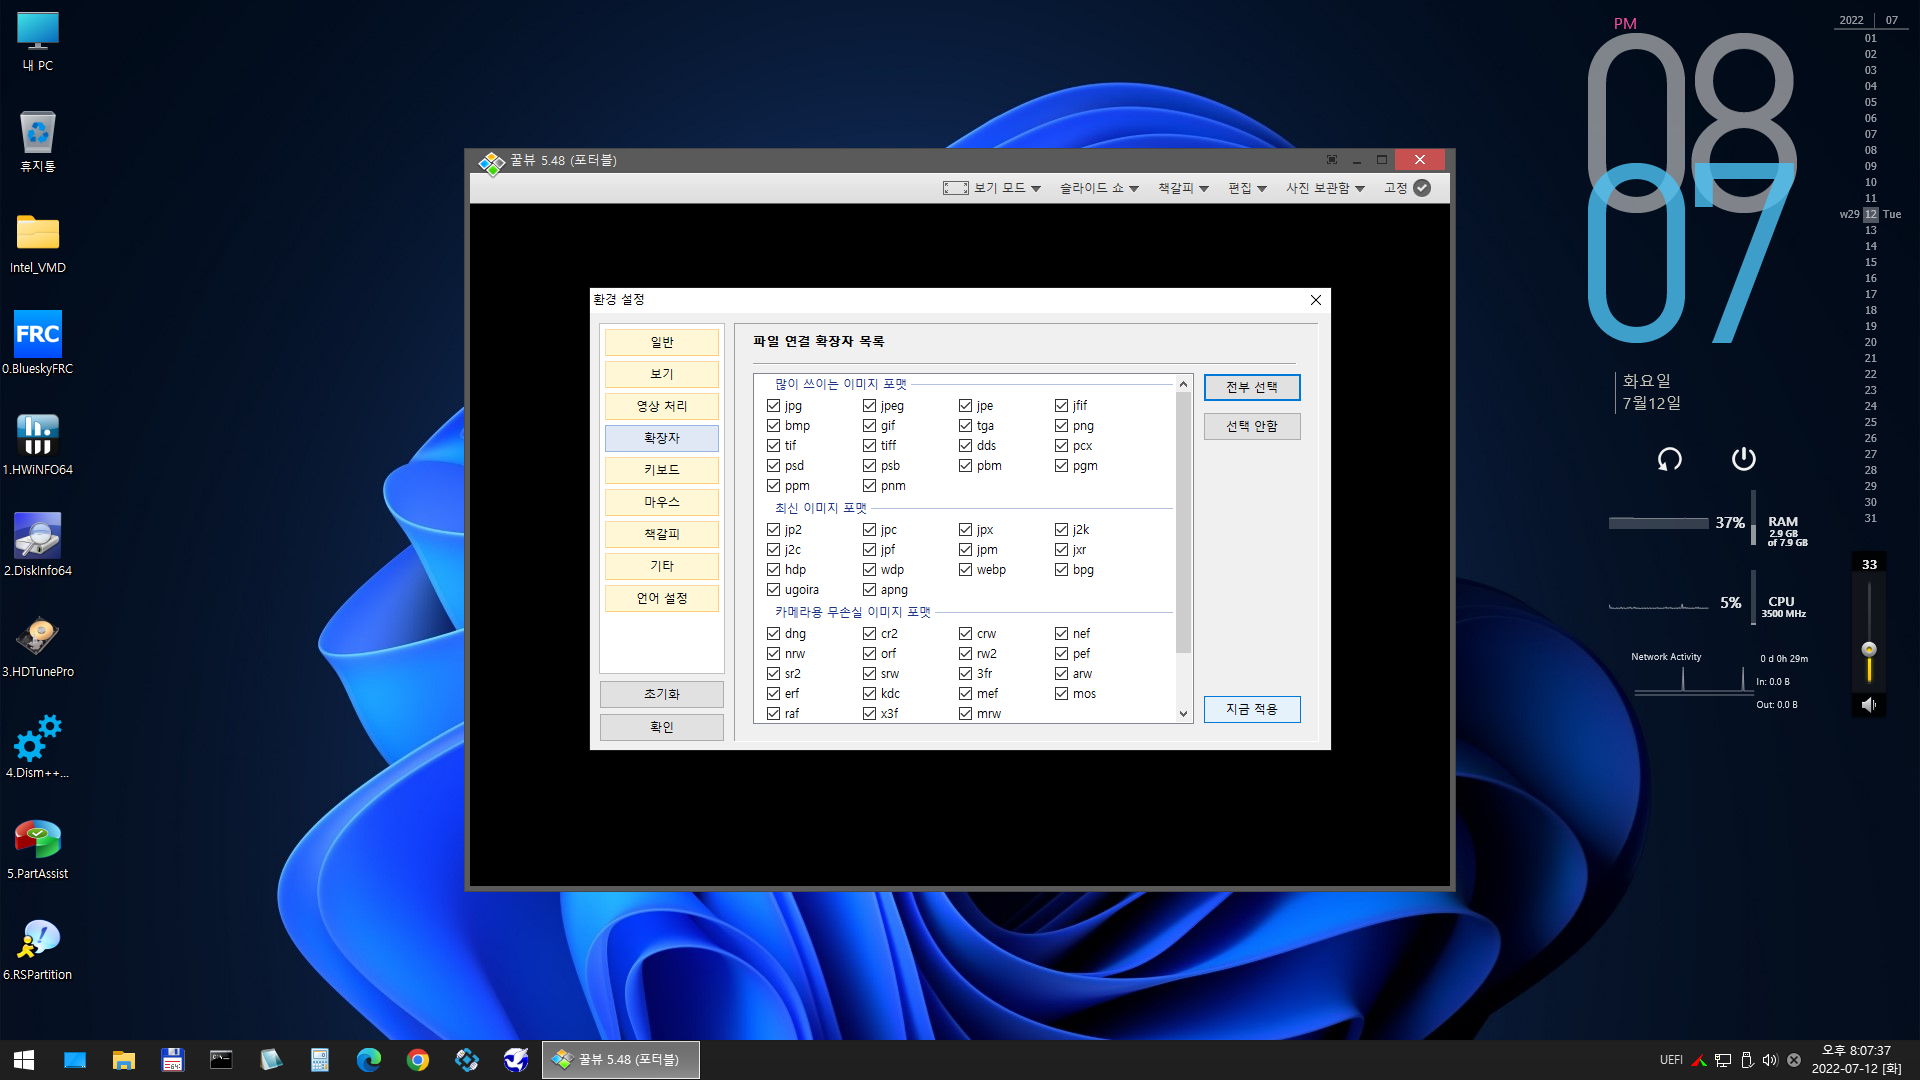Toggle the dng extension checkbox

[x=773, y=634]
